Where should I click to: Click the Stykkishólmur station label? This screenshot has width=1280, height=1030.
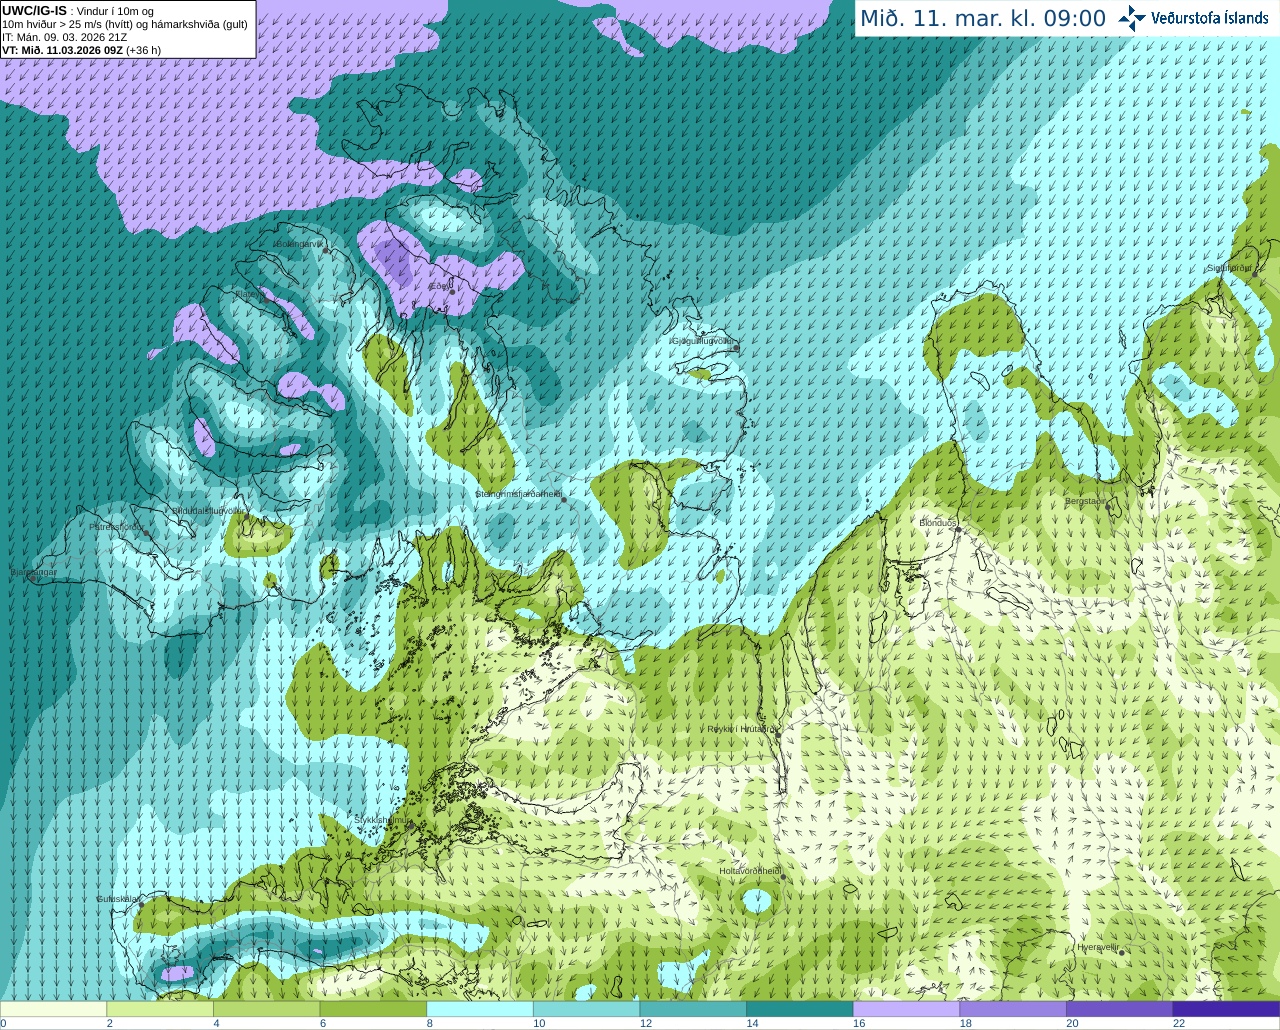383,819
